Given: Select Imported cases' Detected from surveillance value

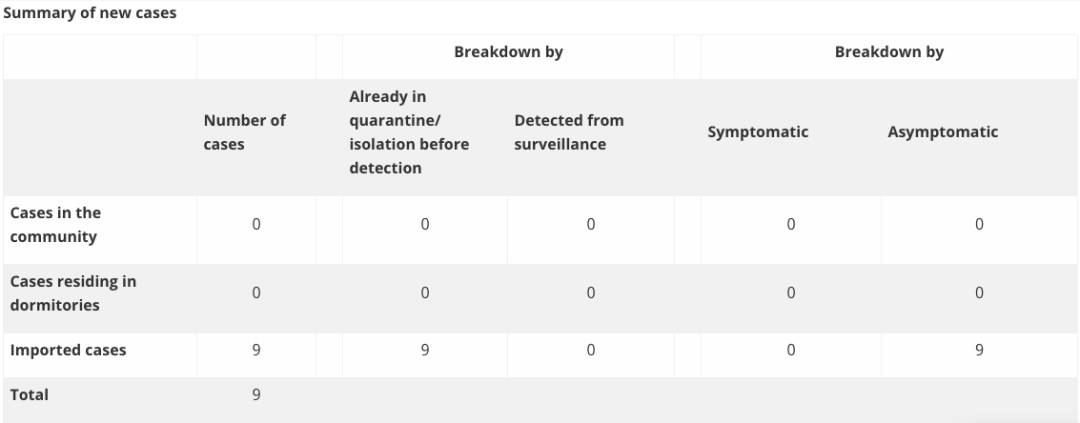Looking at the screenshot, I should pos(591,350).
